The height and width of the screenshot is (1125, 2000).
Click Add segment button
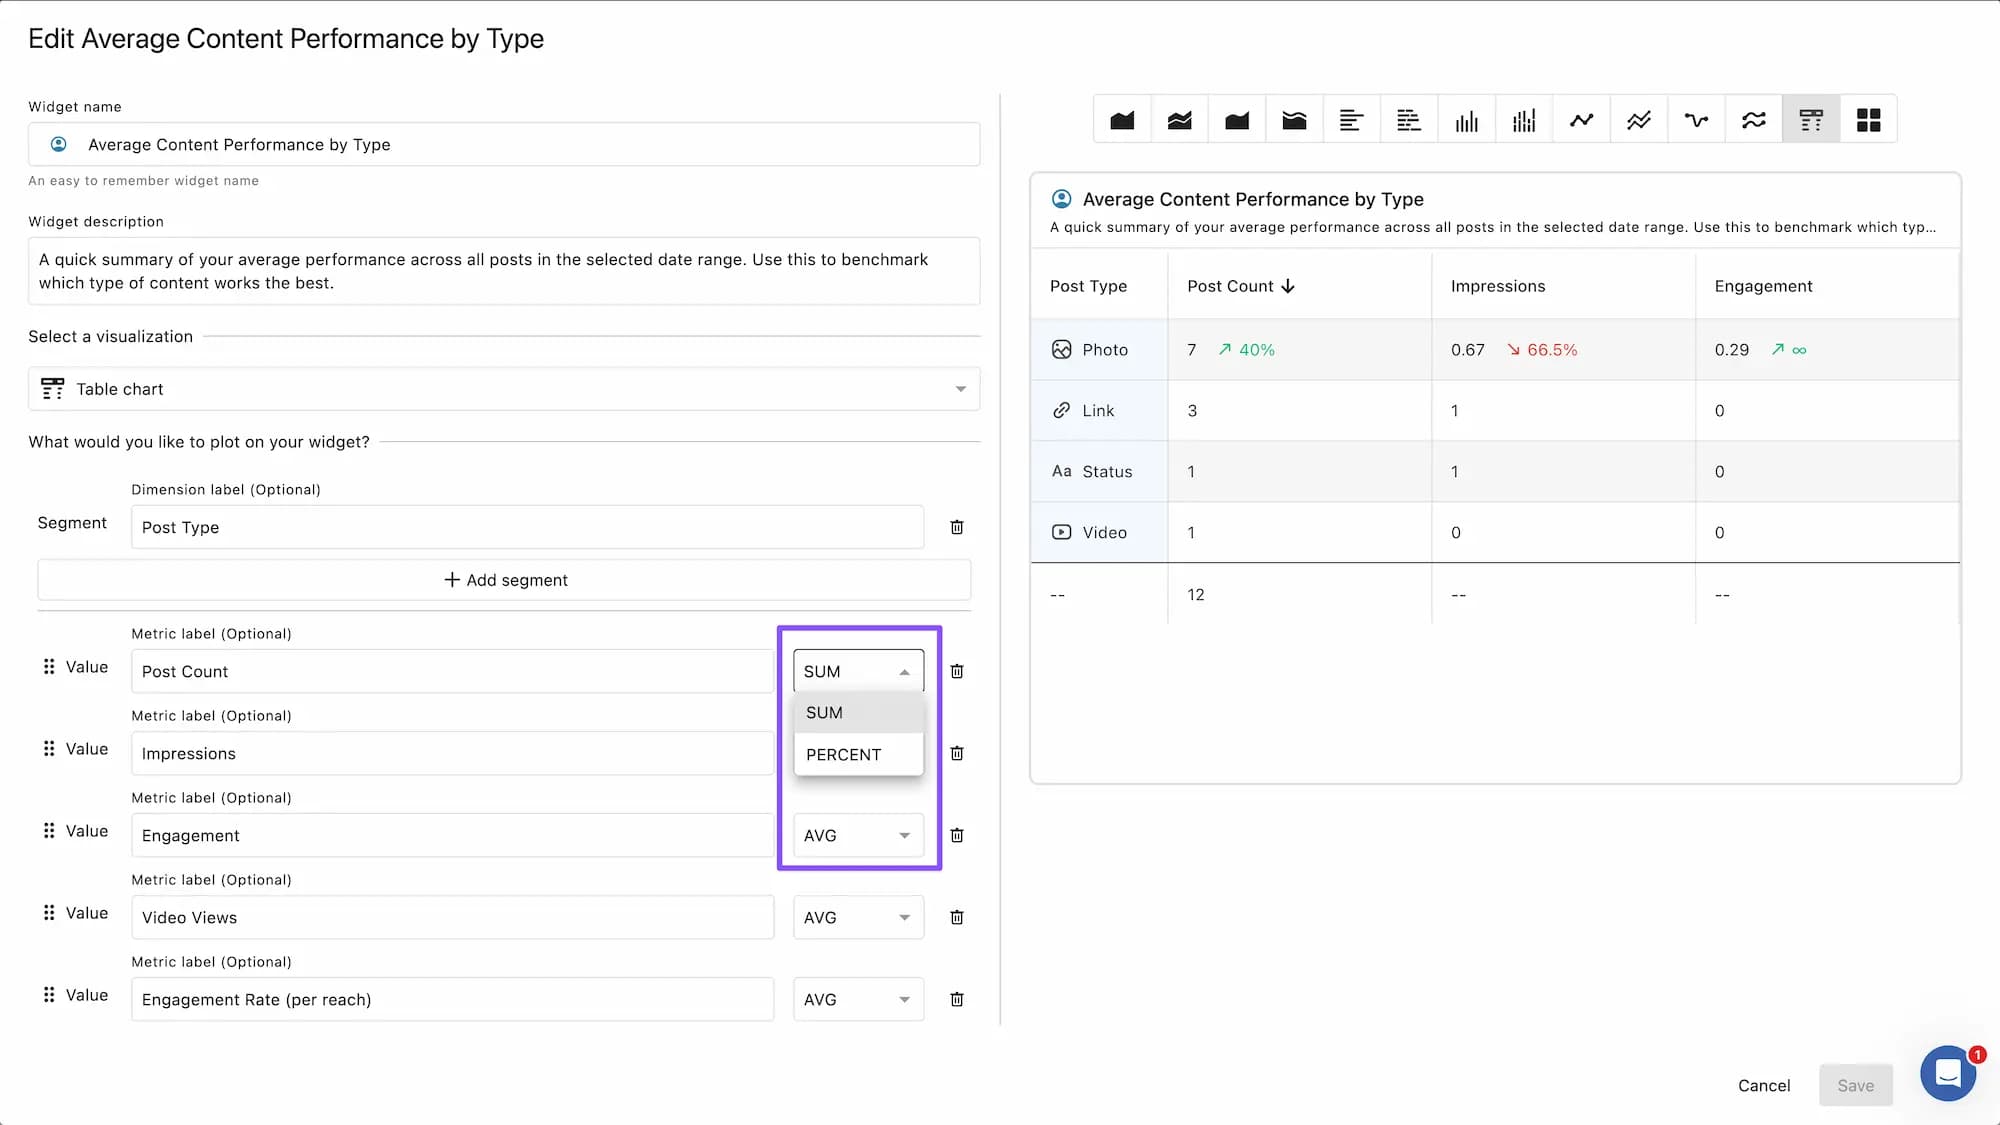pyautogui.click(x=504, y=580)
